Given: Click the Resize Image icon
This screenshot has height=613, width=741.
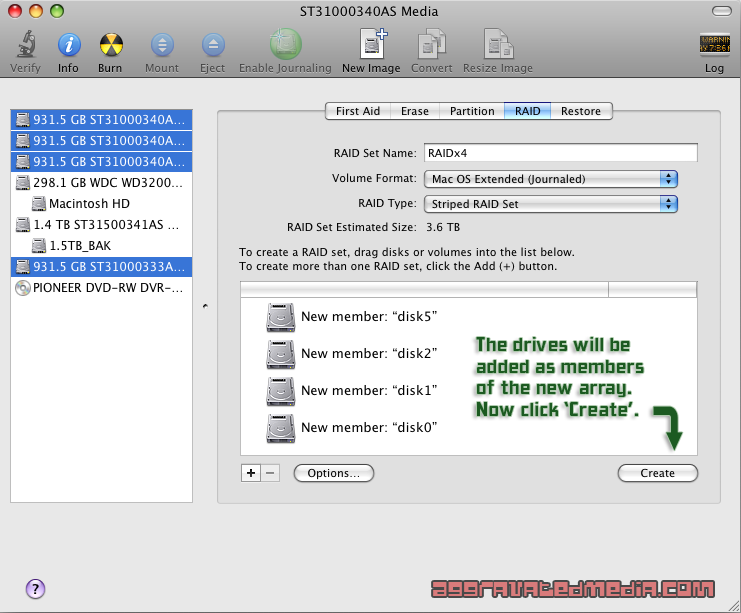Looking at the screenshot, I should click(x=499, y=44).
